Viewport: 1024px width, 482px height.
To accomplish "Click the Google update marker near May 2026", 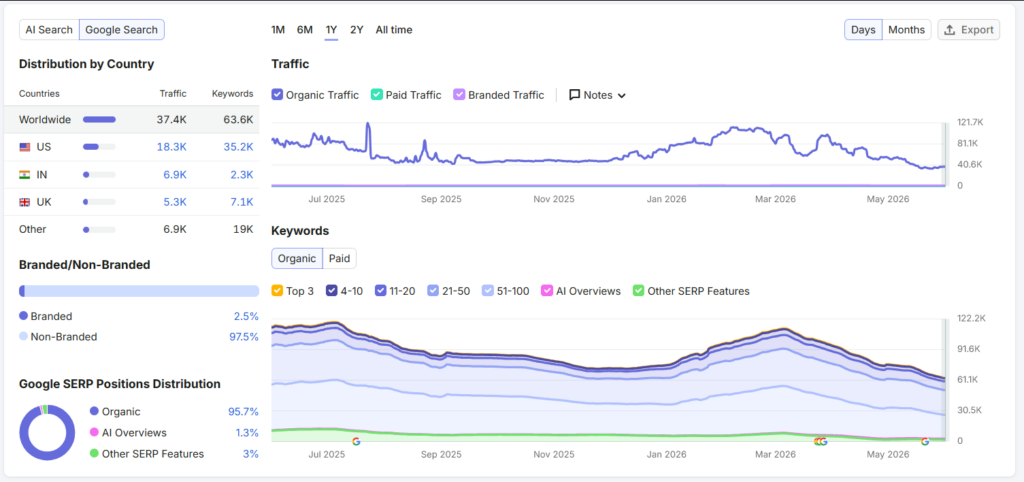I will (x=925, y=442).
